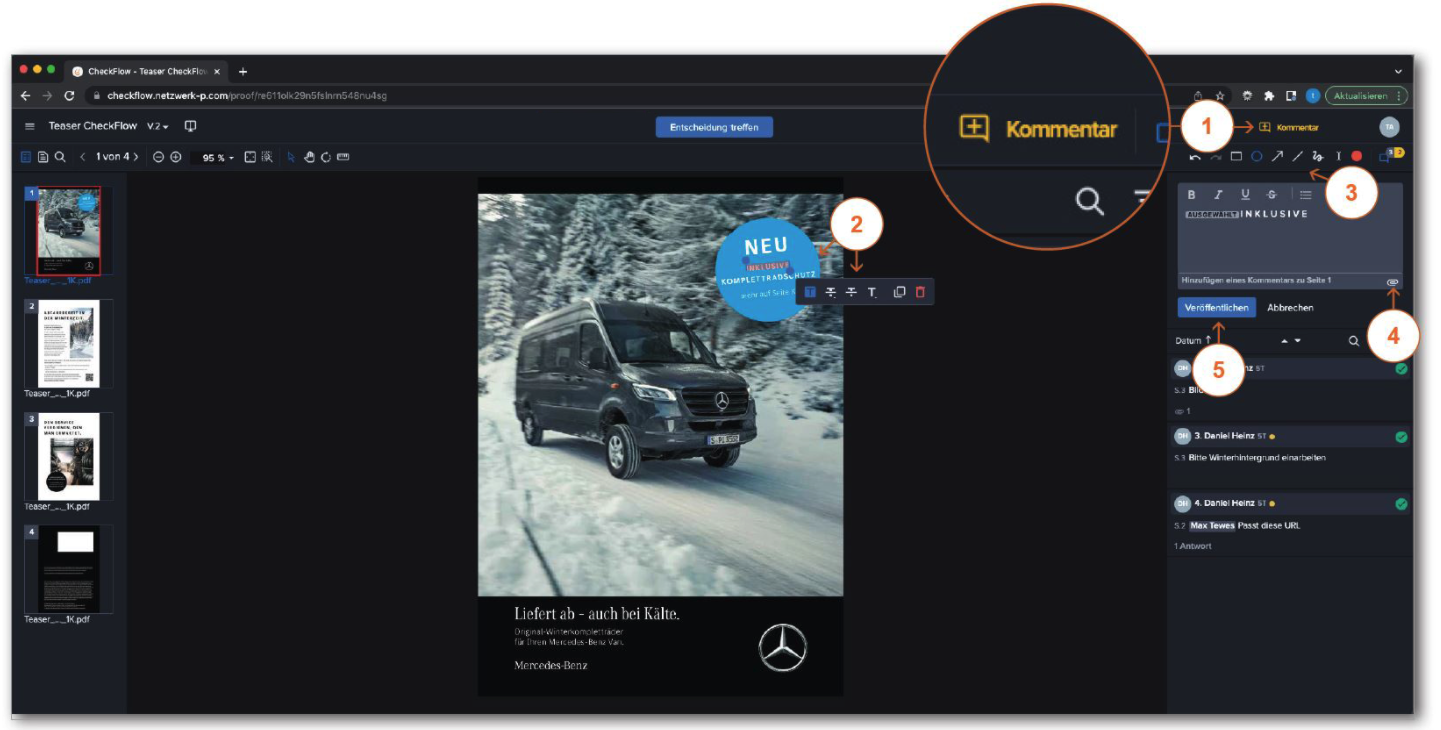Expand comments with the down triangle
Image resolution: width=1441 pixels, height=730 pixels.
1298,341
